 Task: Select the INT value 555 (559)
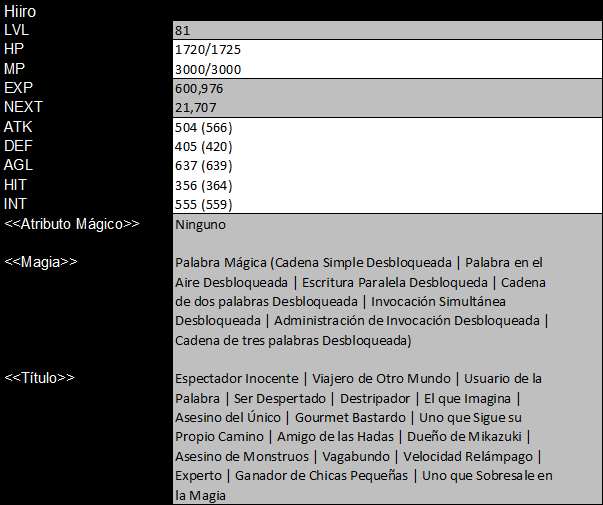point(203,205)
